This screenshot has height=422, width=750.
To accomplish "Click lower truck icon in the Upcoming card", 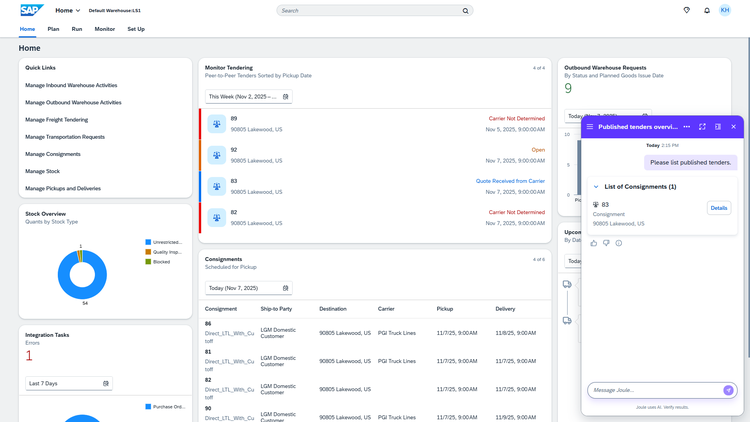I will [x=567, y=321].
